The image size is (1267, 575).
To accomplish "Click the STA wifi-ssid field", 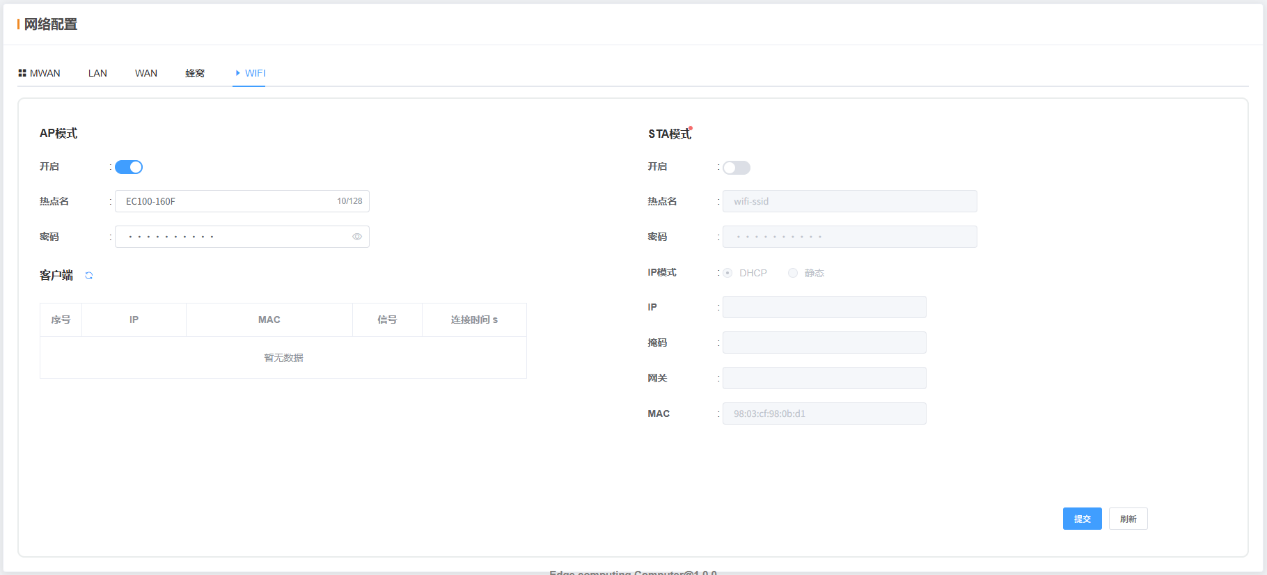I will coord(849,201).
